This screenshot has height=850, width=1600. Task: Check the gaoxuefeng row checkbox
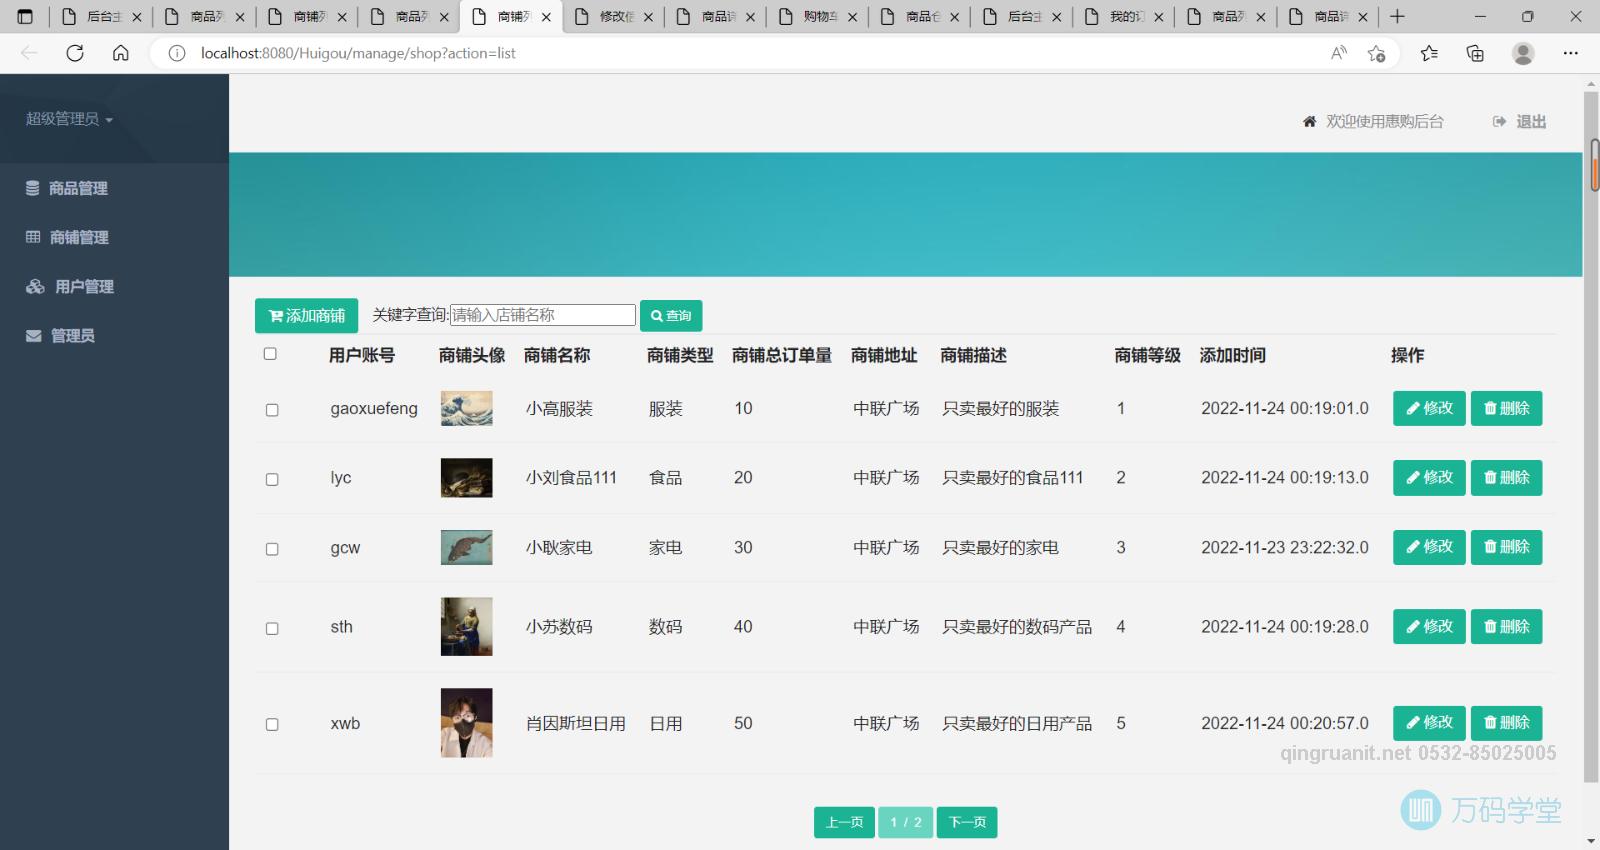tap(272, 410)
